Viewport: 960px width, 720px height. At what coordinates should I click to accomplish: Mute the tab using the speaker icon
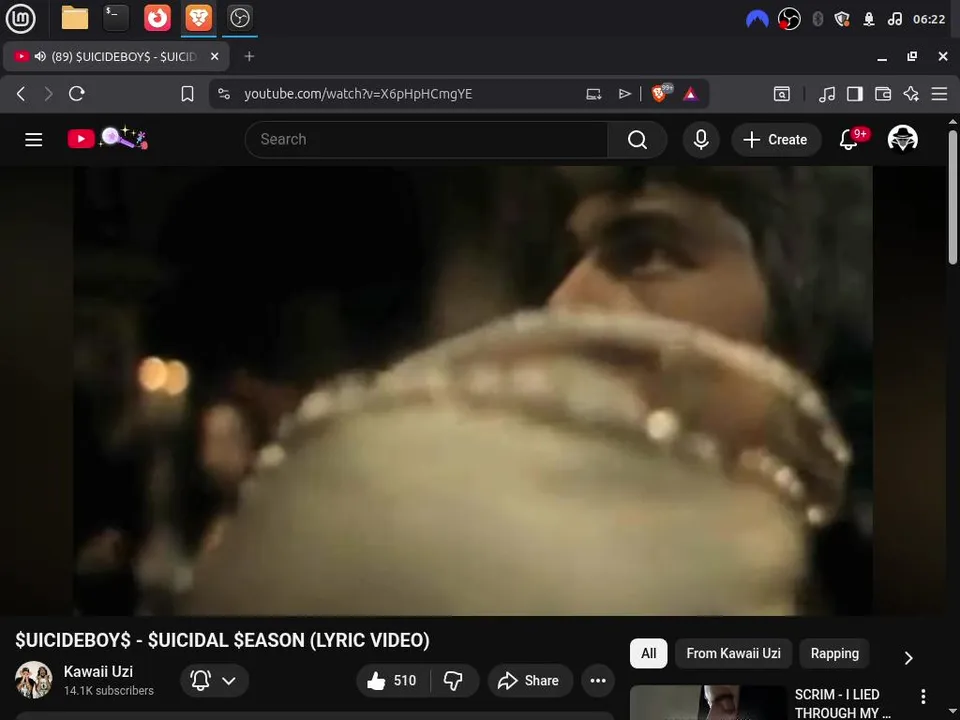point(40,56)
